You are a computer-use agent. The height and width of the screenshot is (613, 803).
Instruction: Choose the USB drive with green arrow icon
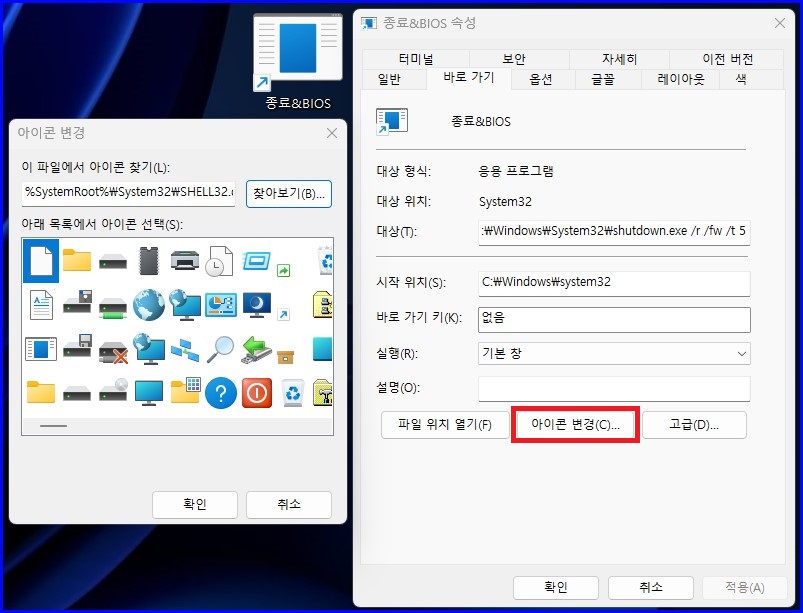256,350
